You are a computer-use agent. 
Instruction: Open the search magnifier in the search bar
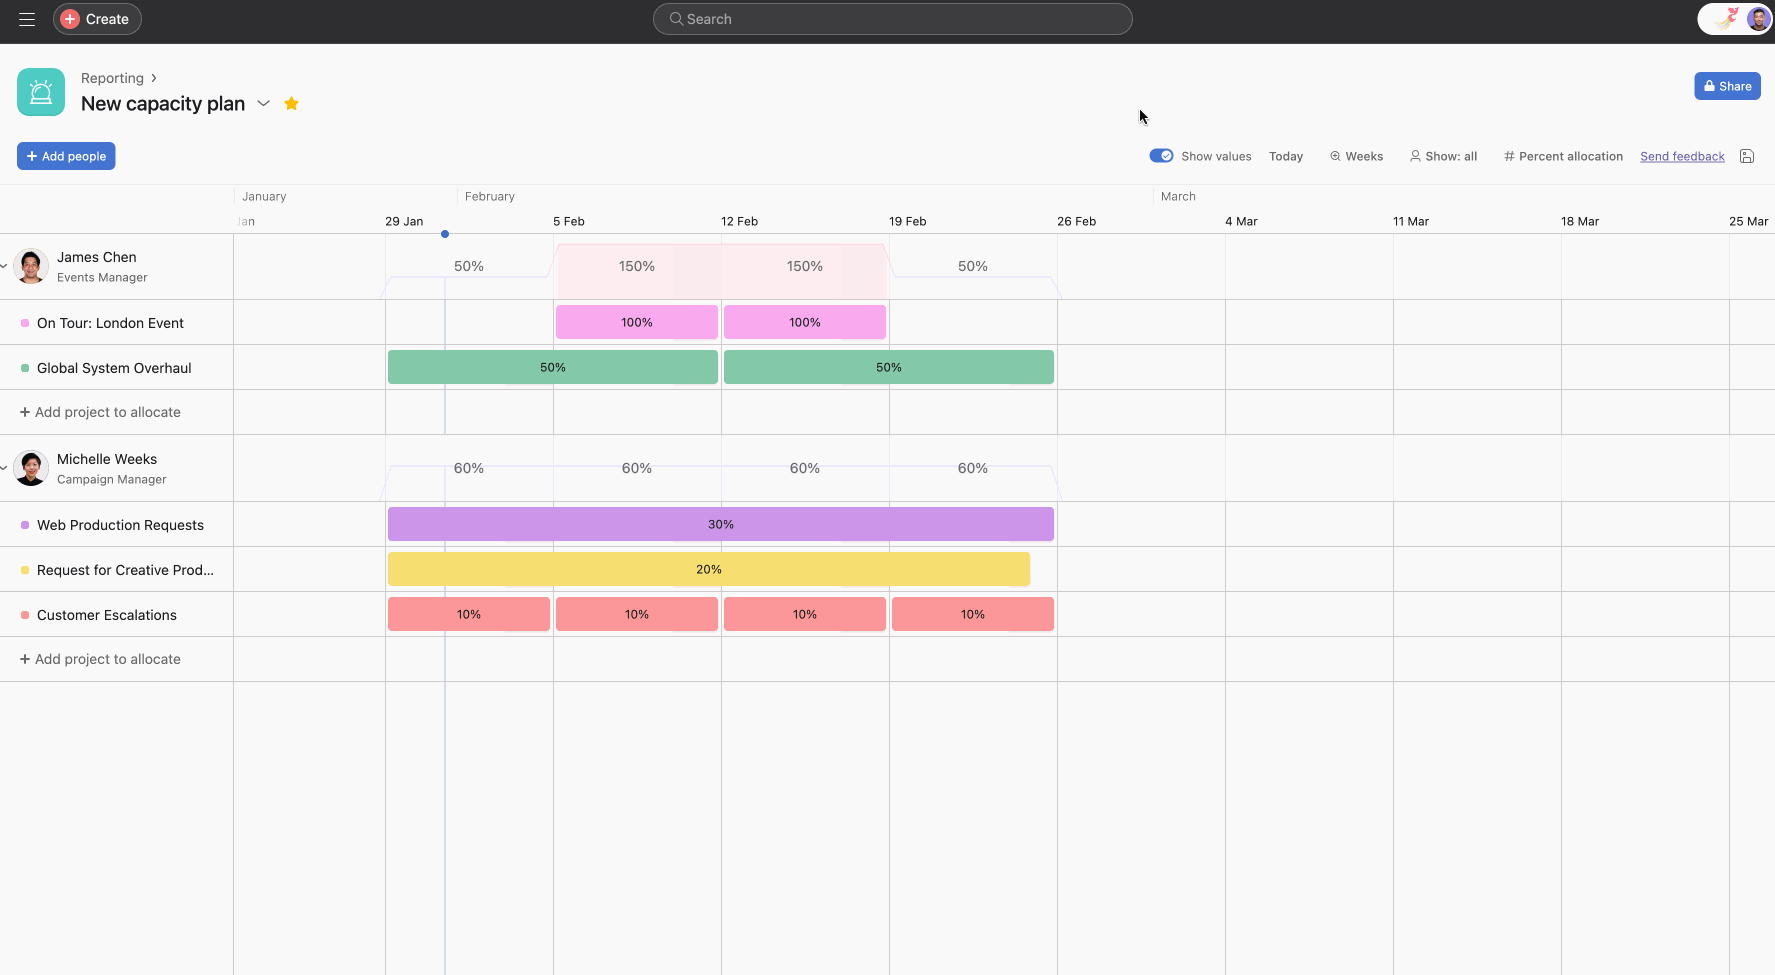(x=675, y=19)
